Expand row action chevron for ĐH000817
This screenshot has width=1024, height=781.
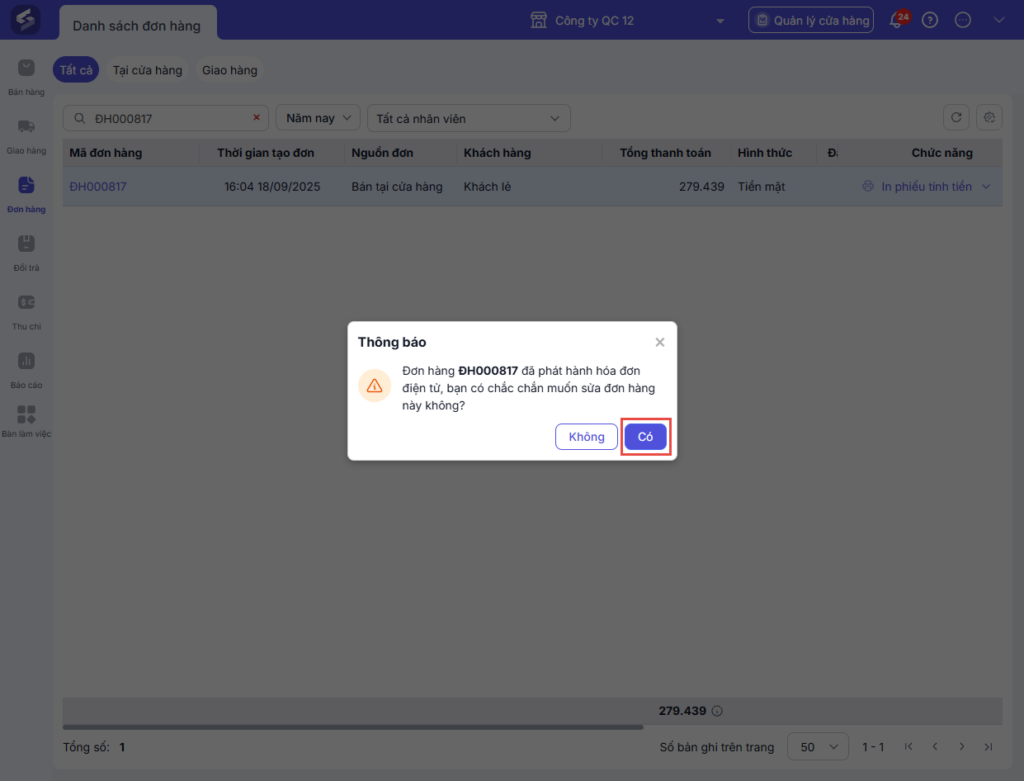tap(986, 187)
